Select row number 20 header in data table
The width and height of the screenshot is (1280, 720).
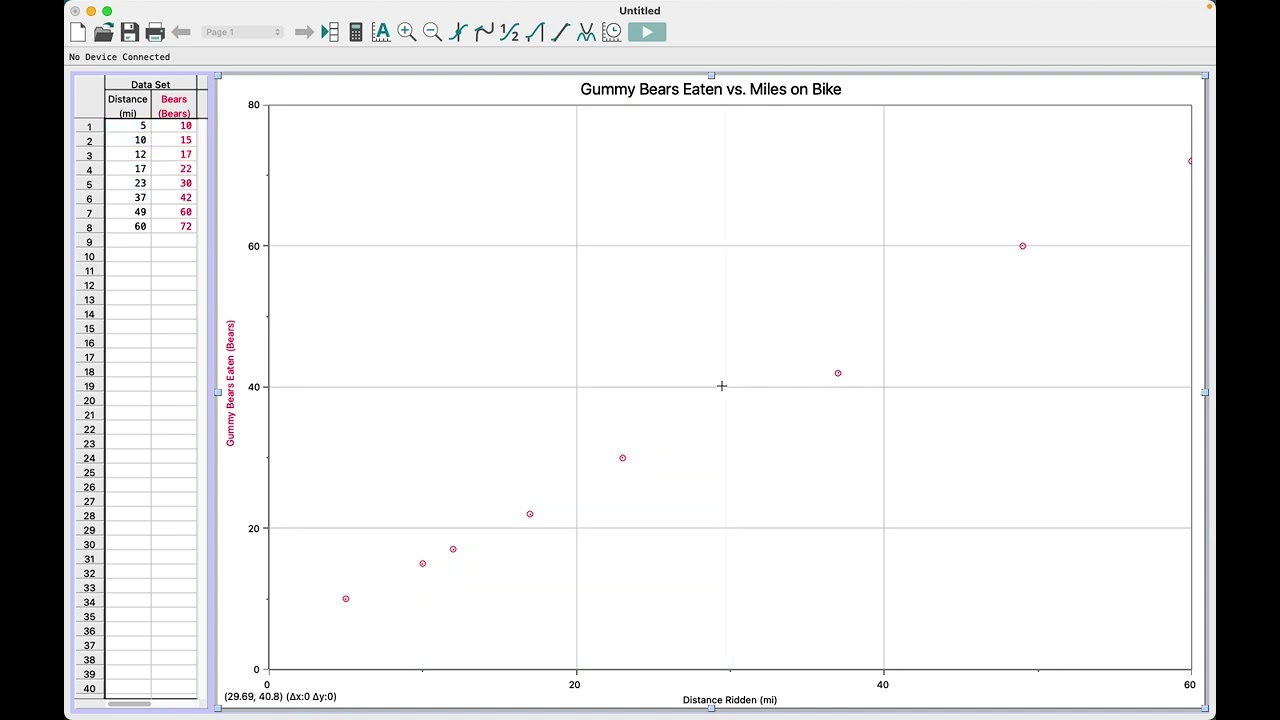click(x=89, y=401)
